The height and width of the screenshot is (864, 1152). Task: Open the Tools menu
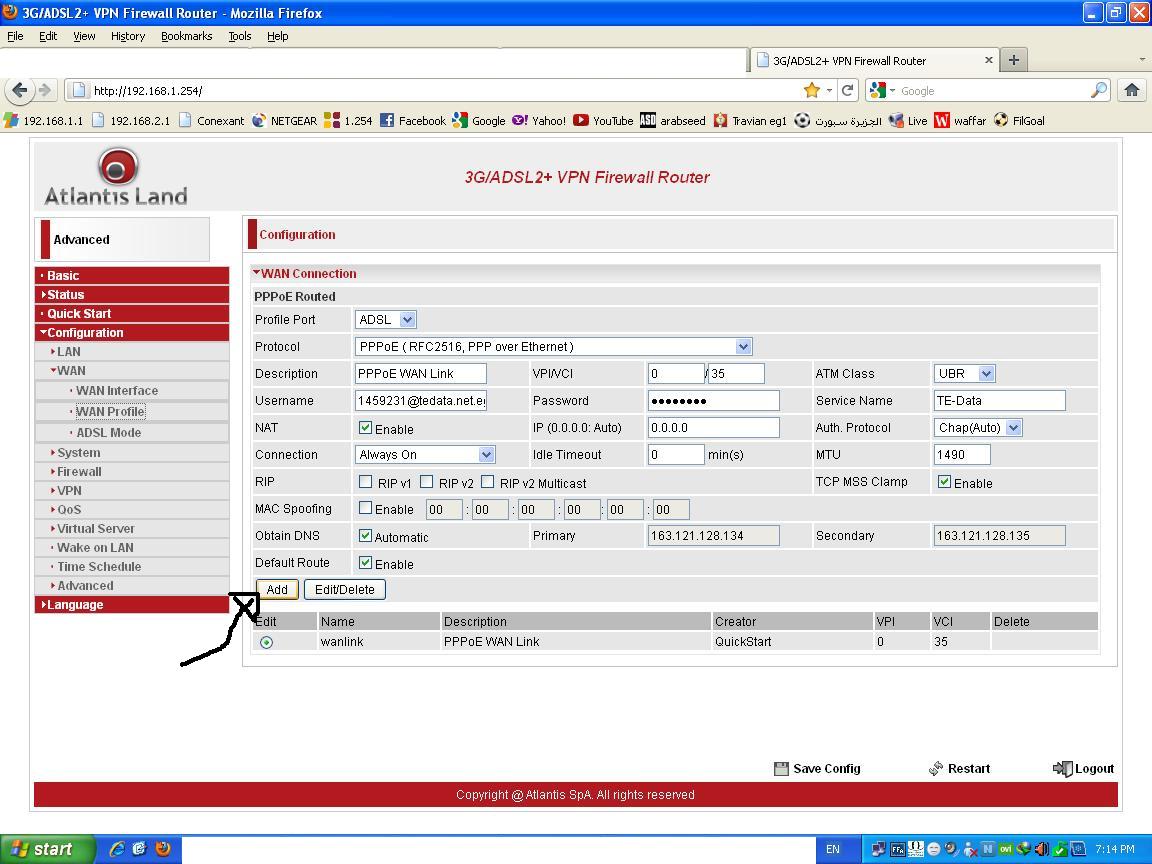pos(240,36)
